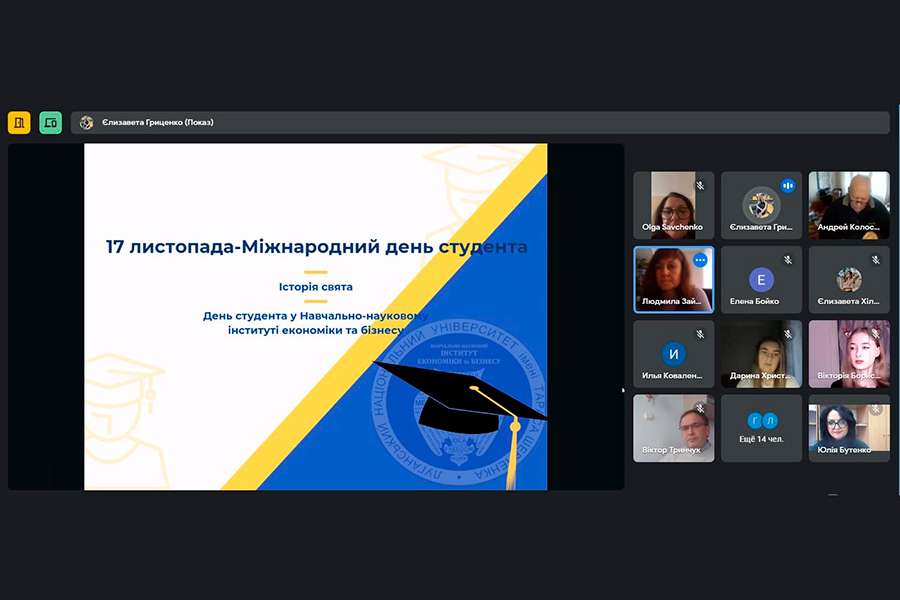Screen dimensions: 900x600
Task: Select Дарина Христ... video tile
Action: coord(762,353)
